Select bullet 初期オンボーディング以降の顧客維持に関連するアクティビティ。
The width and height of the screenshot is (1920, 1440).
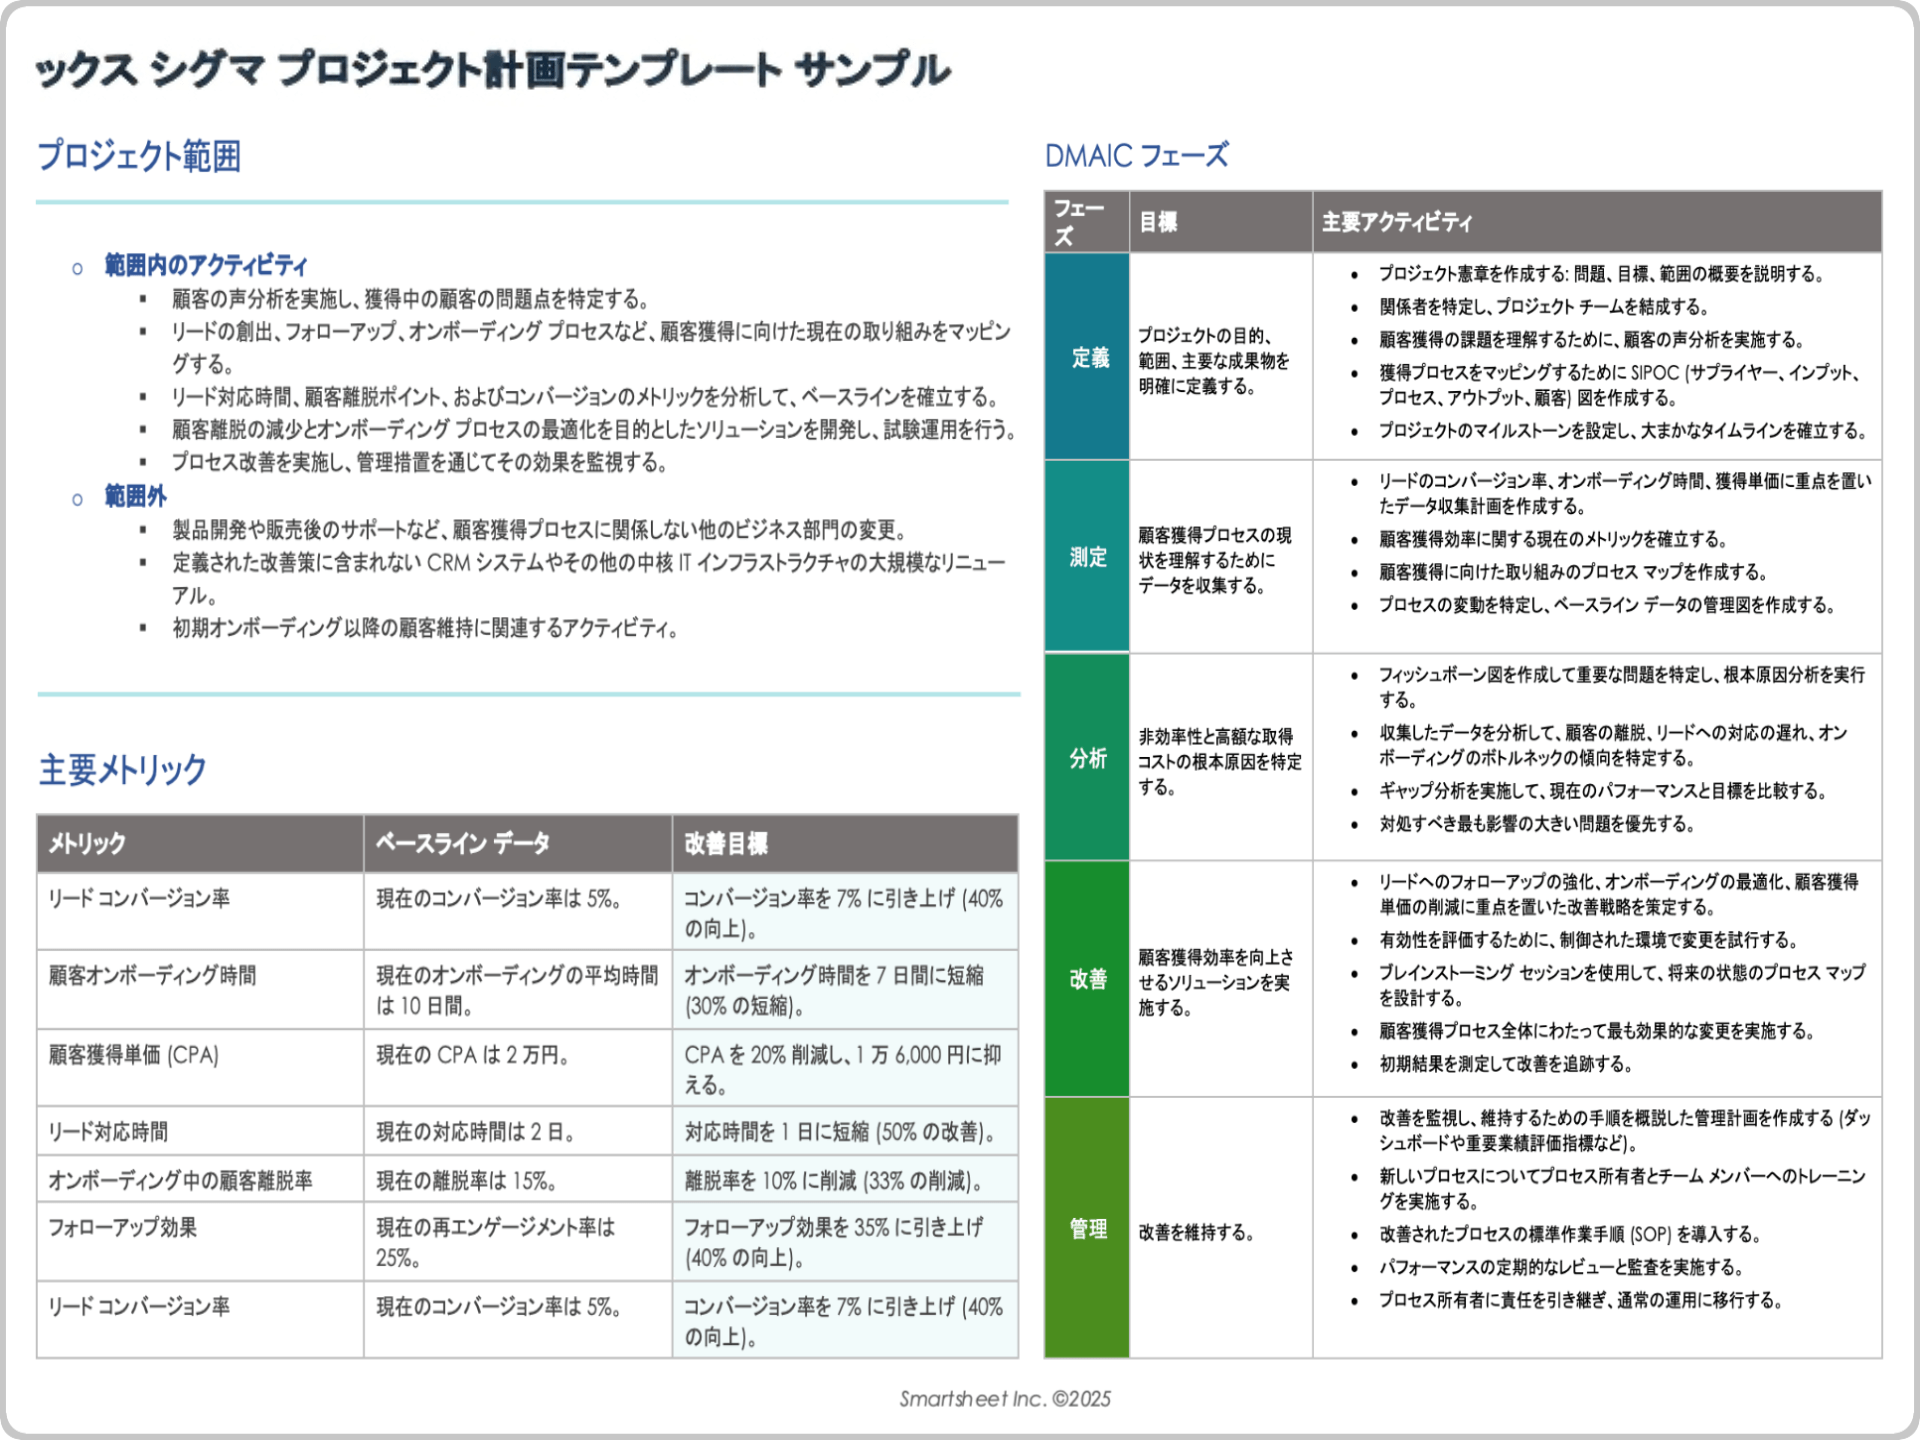[425, 628]
